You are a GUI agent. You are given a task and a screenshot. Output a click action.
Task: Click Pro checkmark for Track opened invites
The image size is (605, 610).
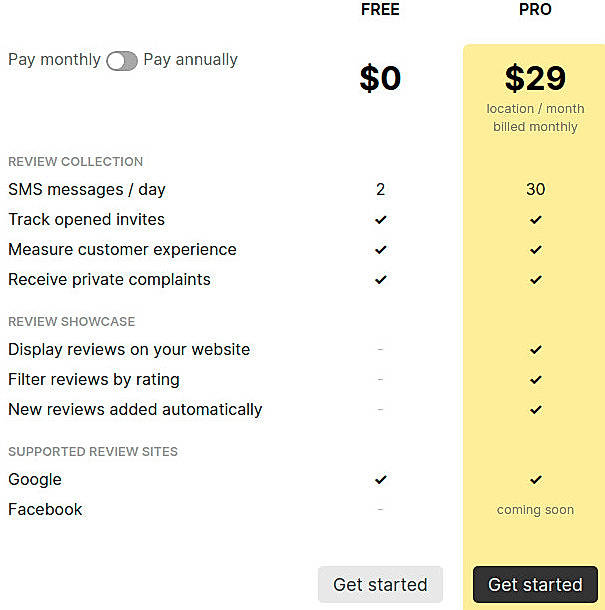[x=536, y=220]
